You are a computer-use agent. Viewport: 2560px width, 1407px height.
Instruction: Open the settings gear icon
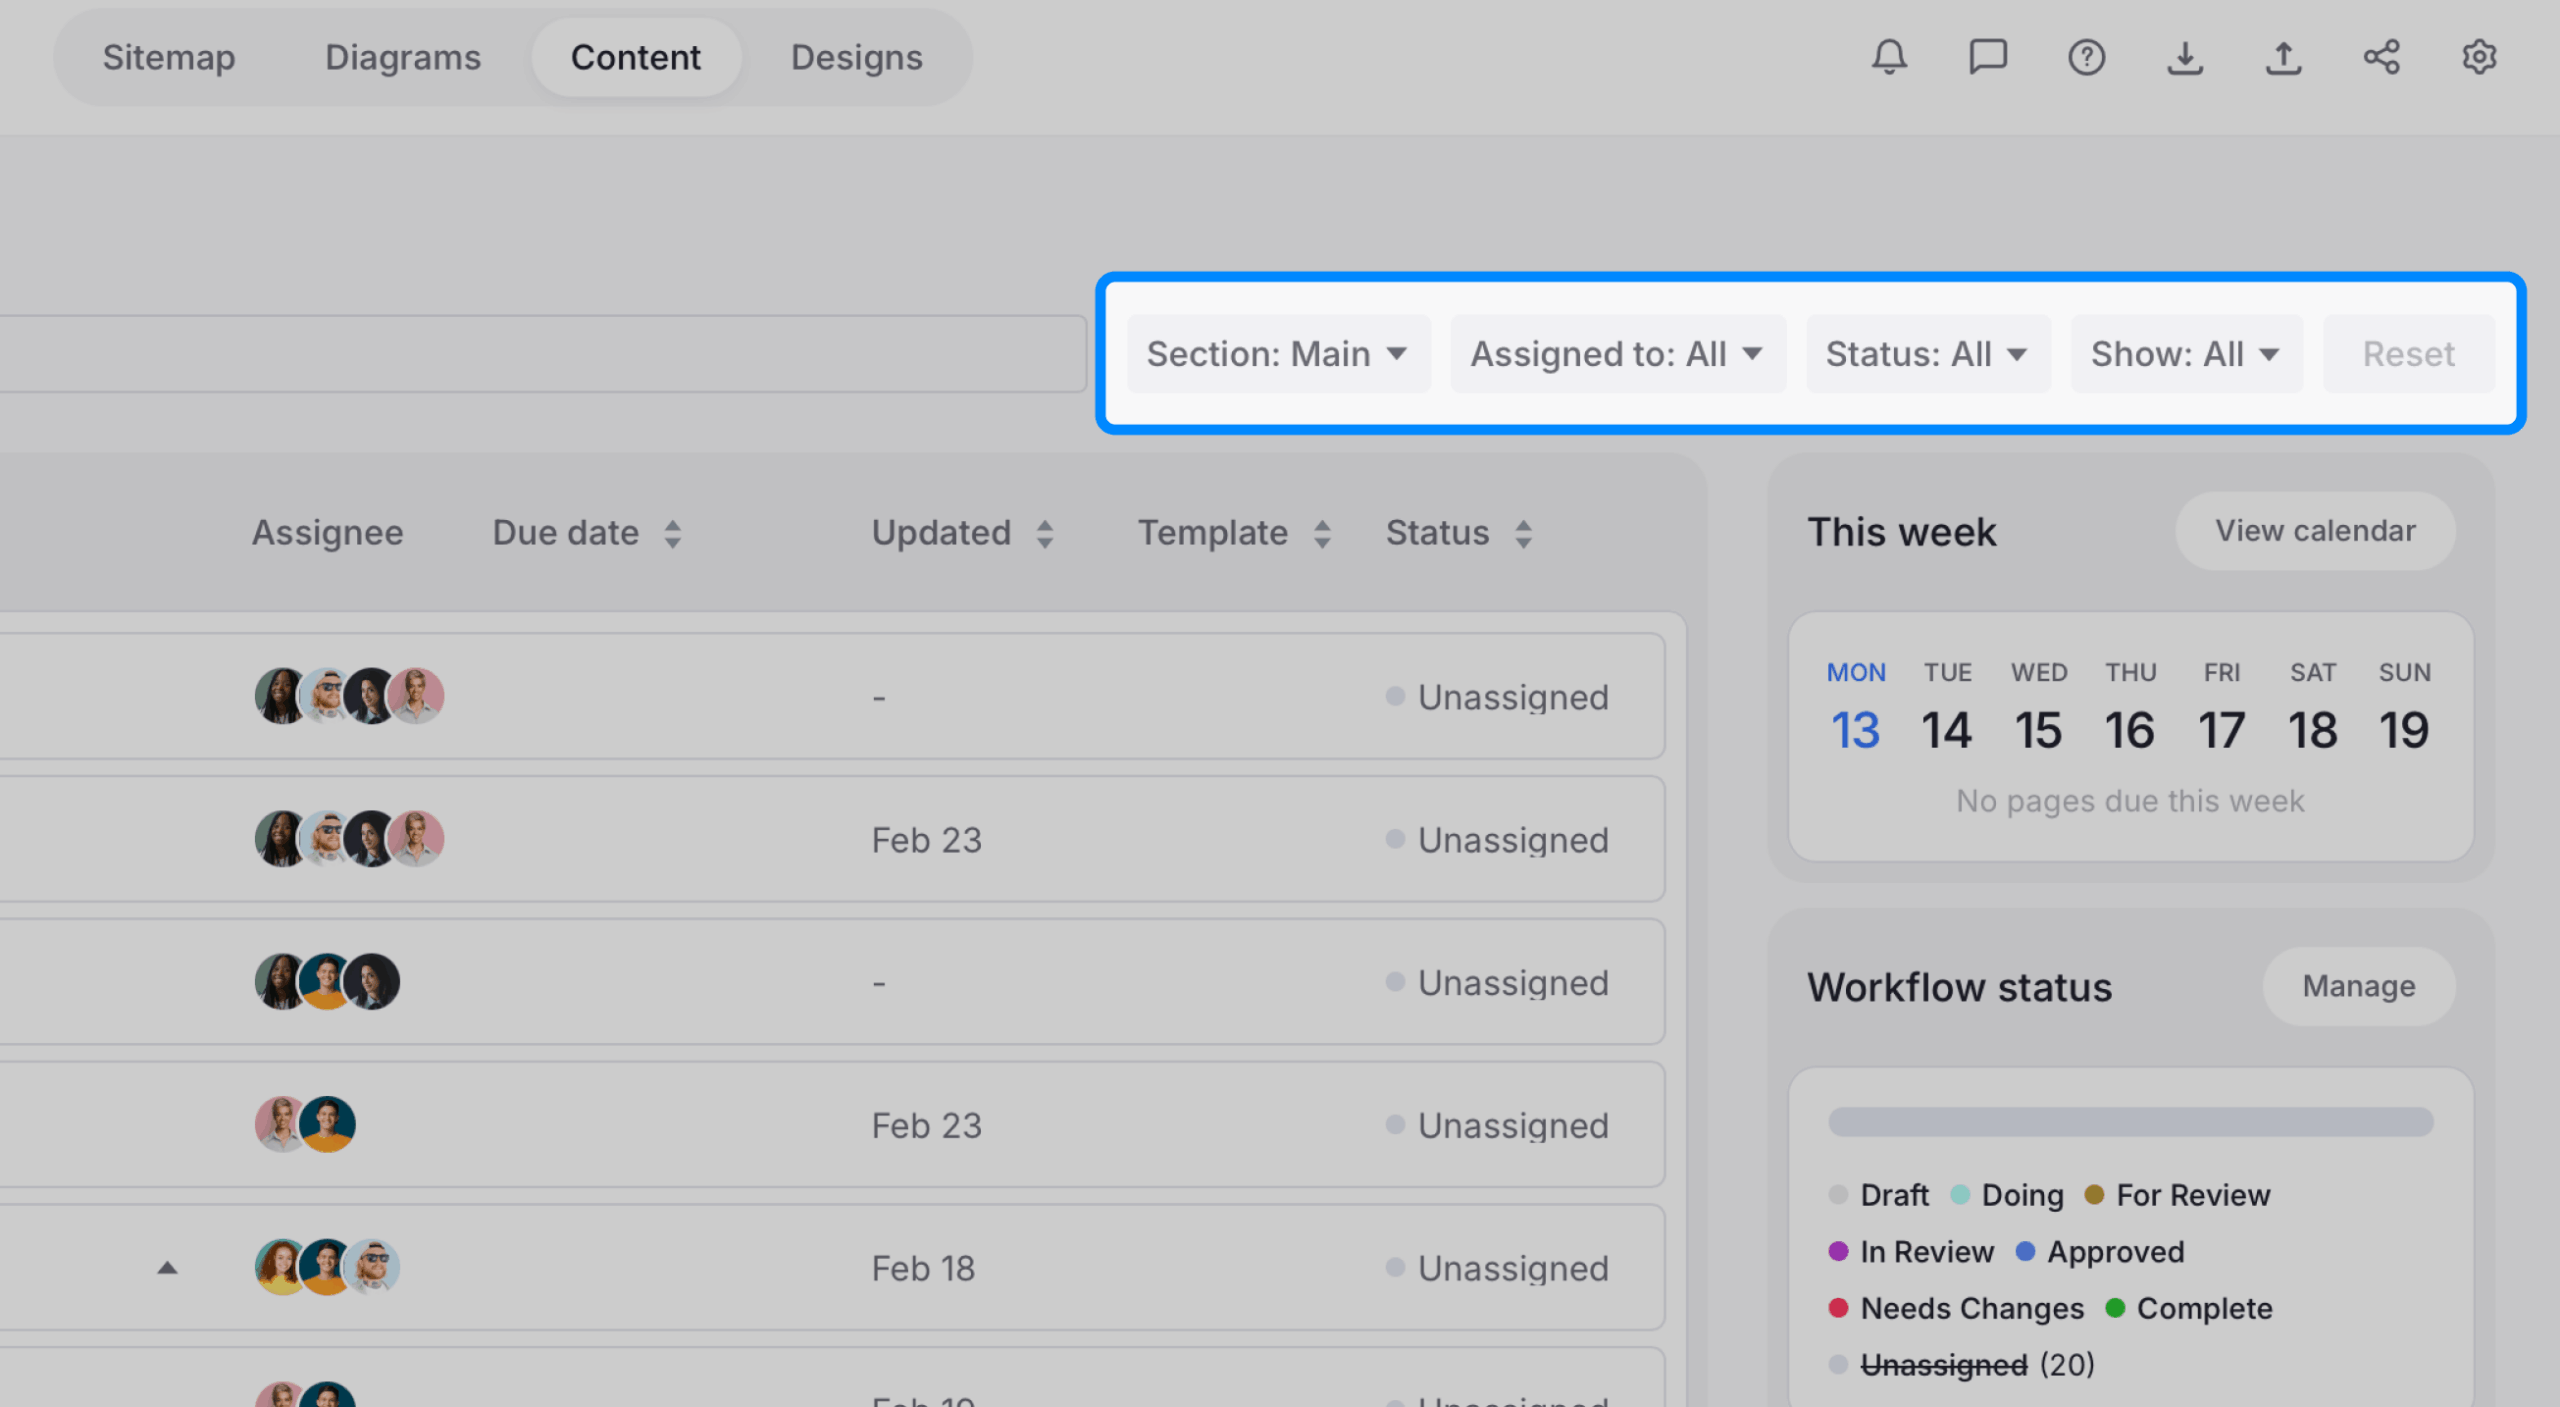click(x=2479, y=57)
